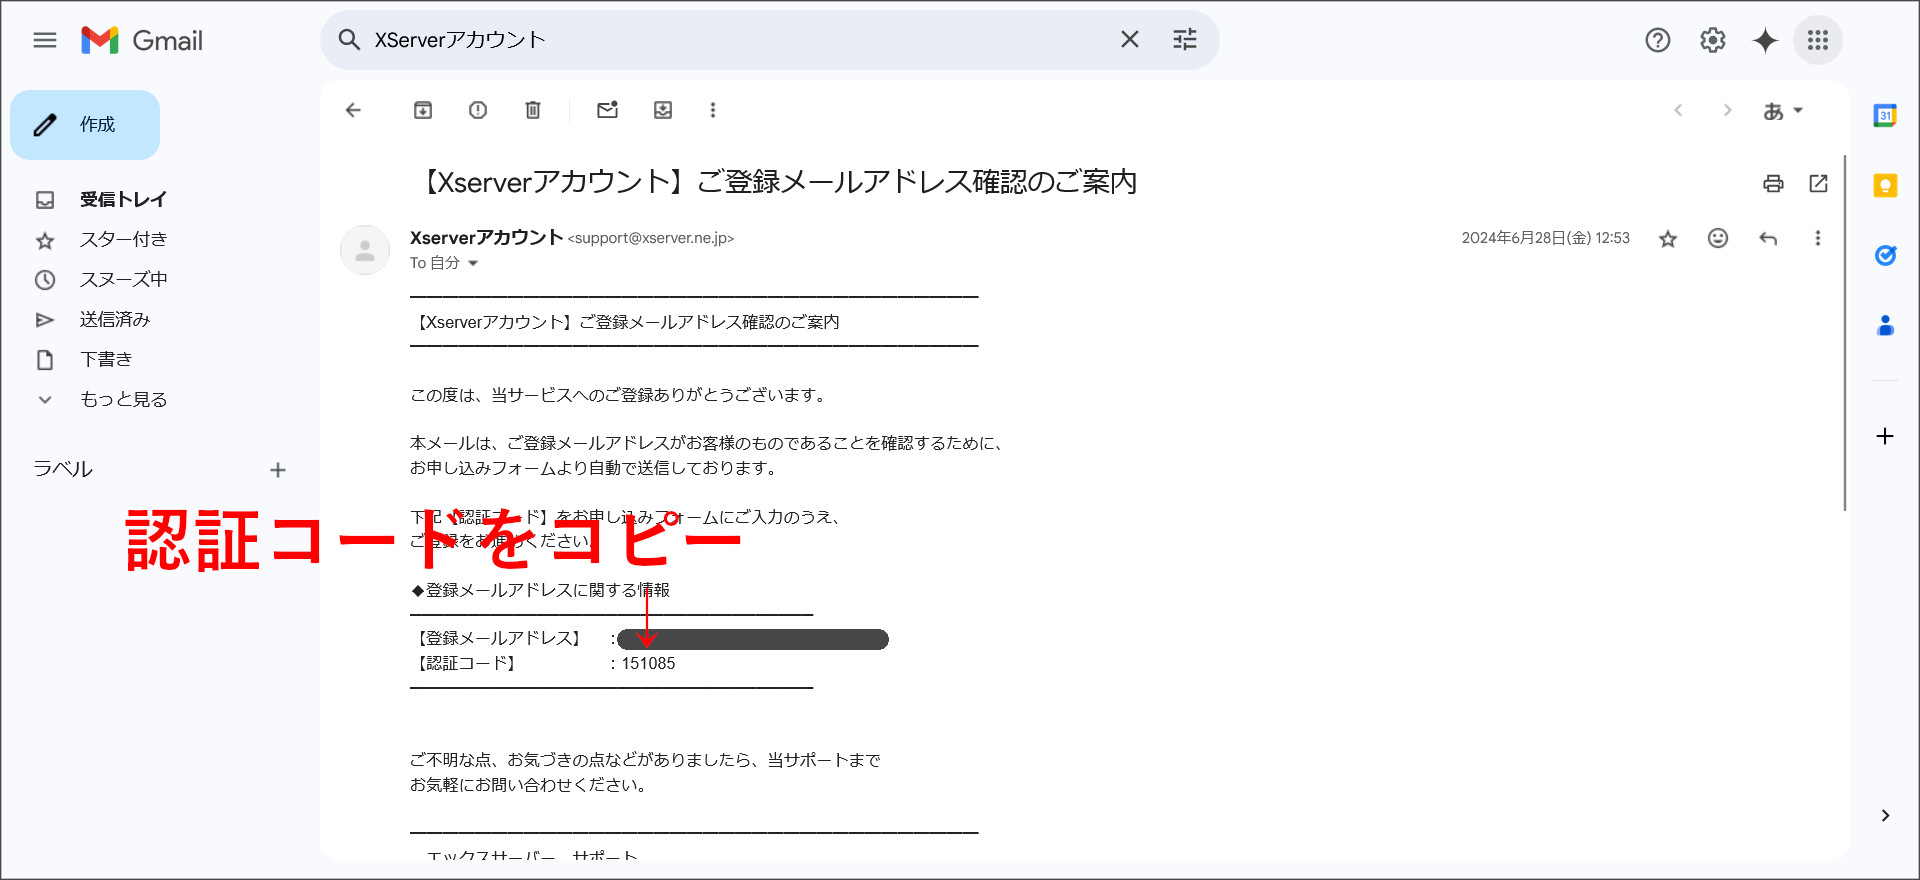
Task: Get add-ons with the plus icon
Action: coord(1885,436)
